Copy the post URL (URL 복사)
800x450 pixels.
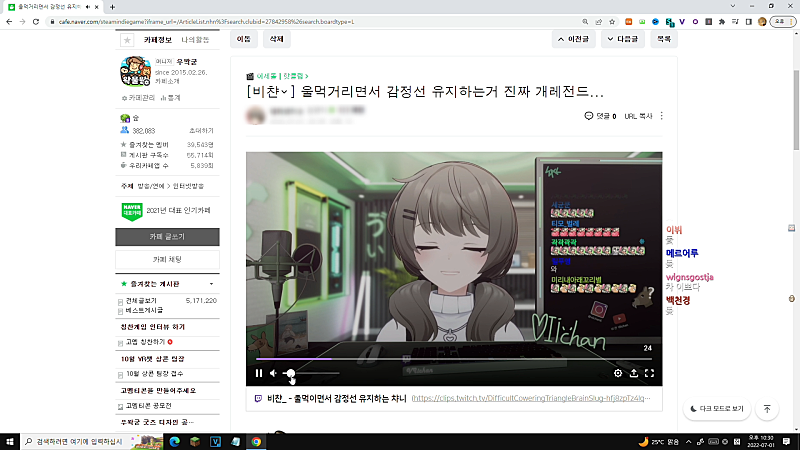point(638,116)
